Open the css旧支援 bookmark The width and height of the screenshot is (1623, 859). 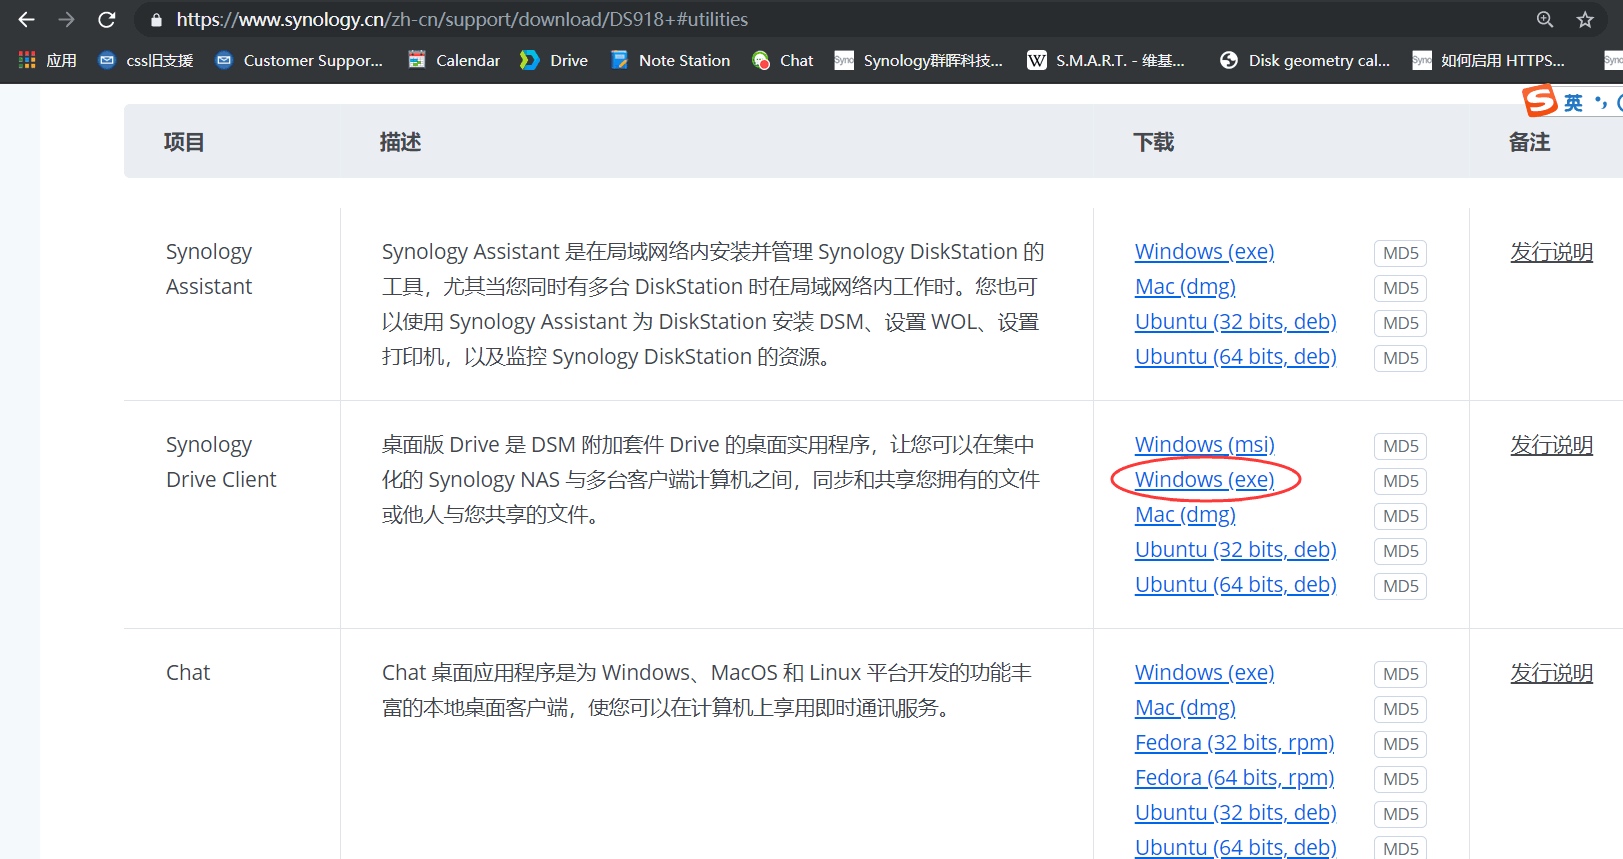146,60
